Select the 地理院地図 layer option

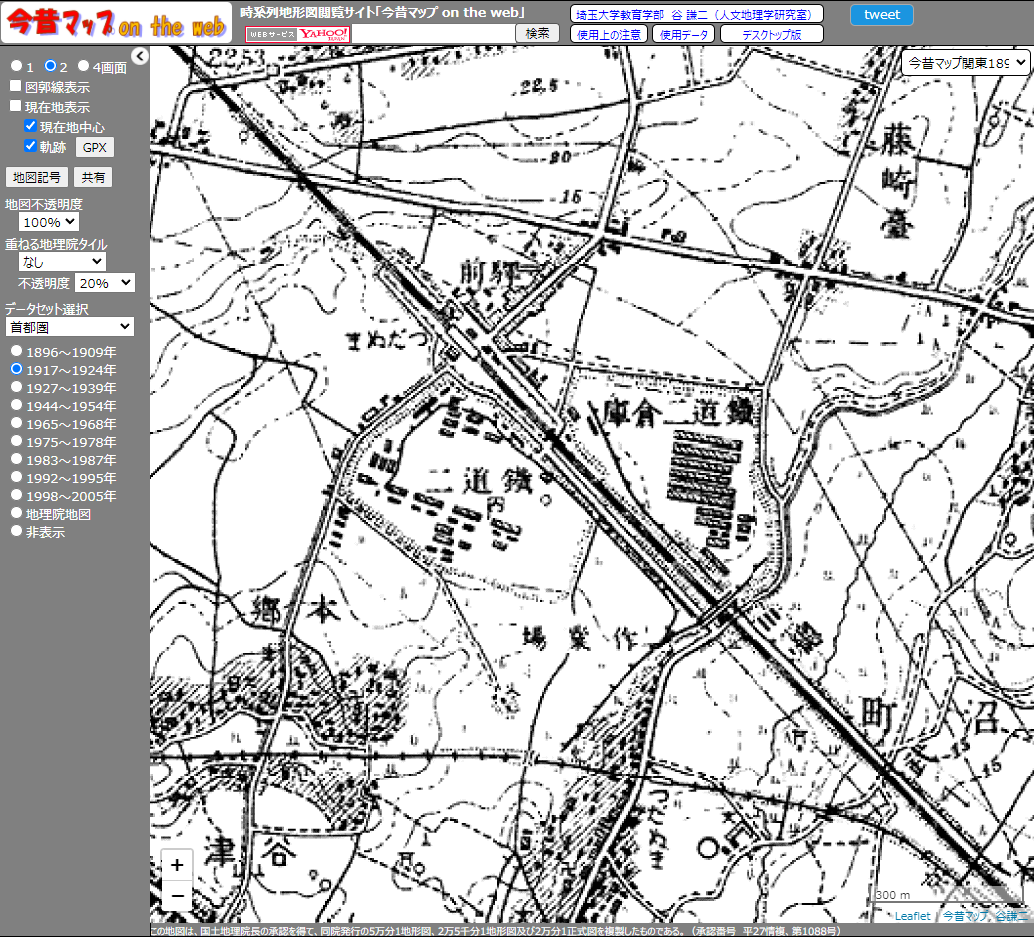point(16,512)
